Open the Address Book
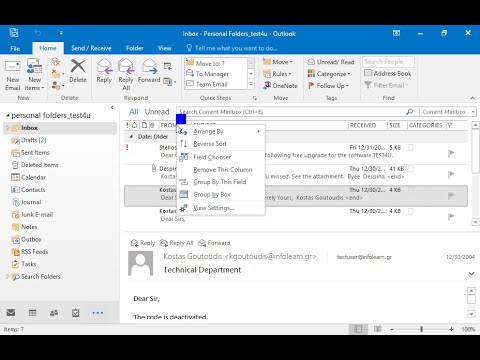The width and height of the screenshot is (480, 360). point(388,73)
